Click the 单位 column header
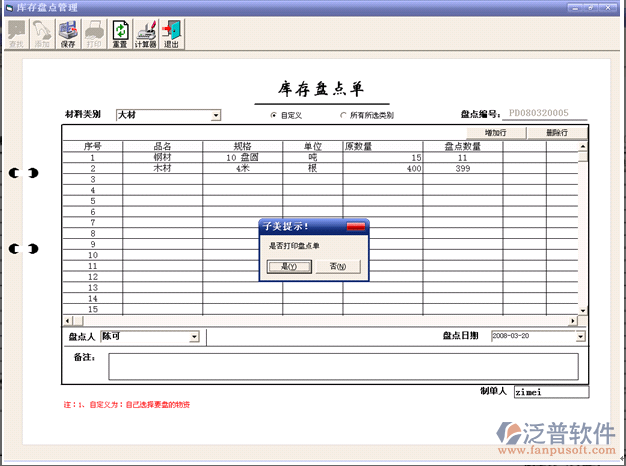626x466 pixels. click(x=313, y=146)
